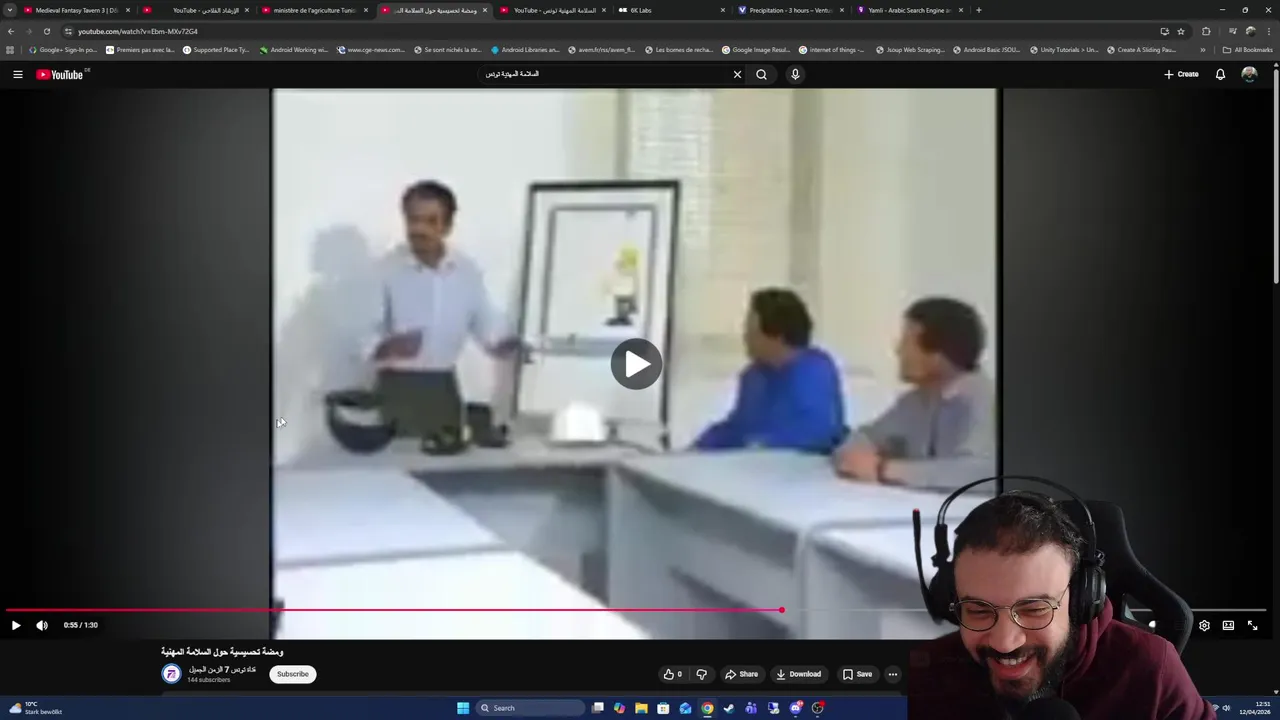
Task: Open File Explorer from taskbar
Action: click(641, 708)
